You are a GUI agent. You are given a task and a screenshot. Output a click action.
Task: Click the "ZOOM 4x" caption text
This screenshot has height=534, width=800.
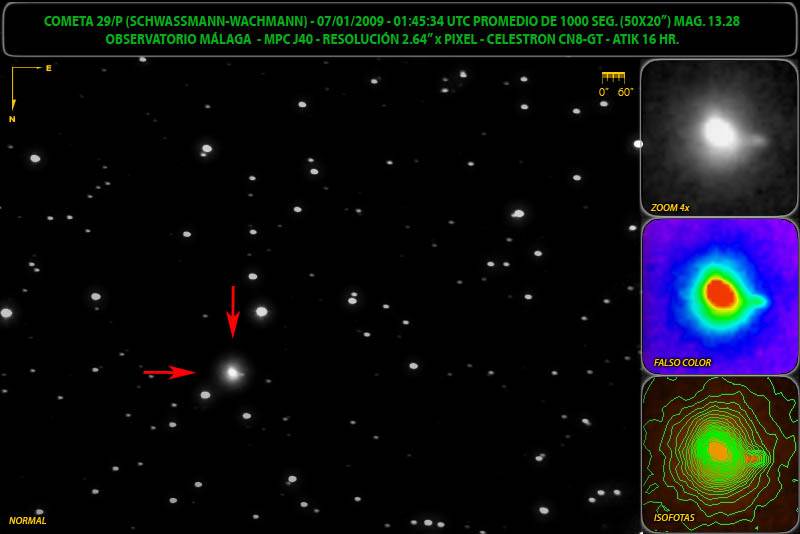click(x=670, y=208)
